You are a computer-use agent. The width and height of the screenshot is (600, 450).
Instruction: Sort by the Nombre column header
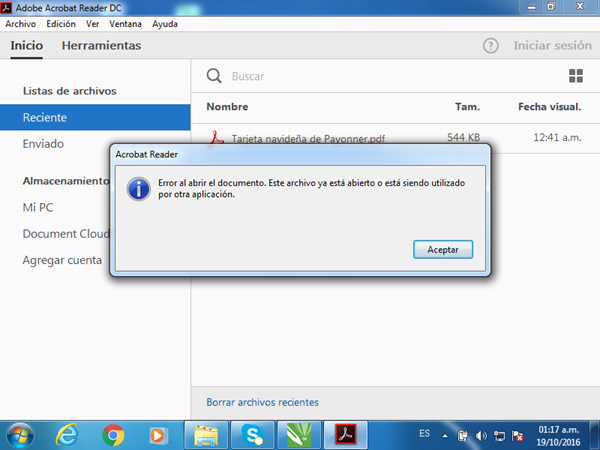227,107
